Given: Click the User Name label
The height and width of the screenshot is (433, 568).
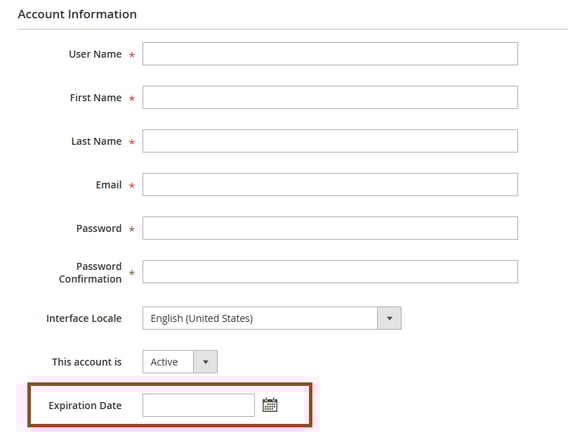Looking at the screenshot, I should click(x=95, y=54).
